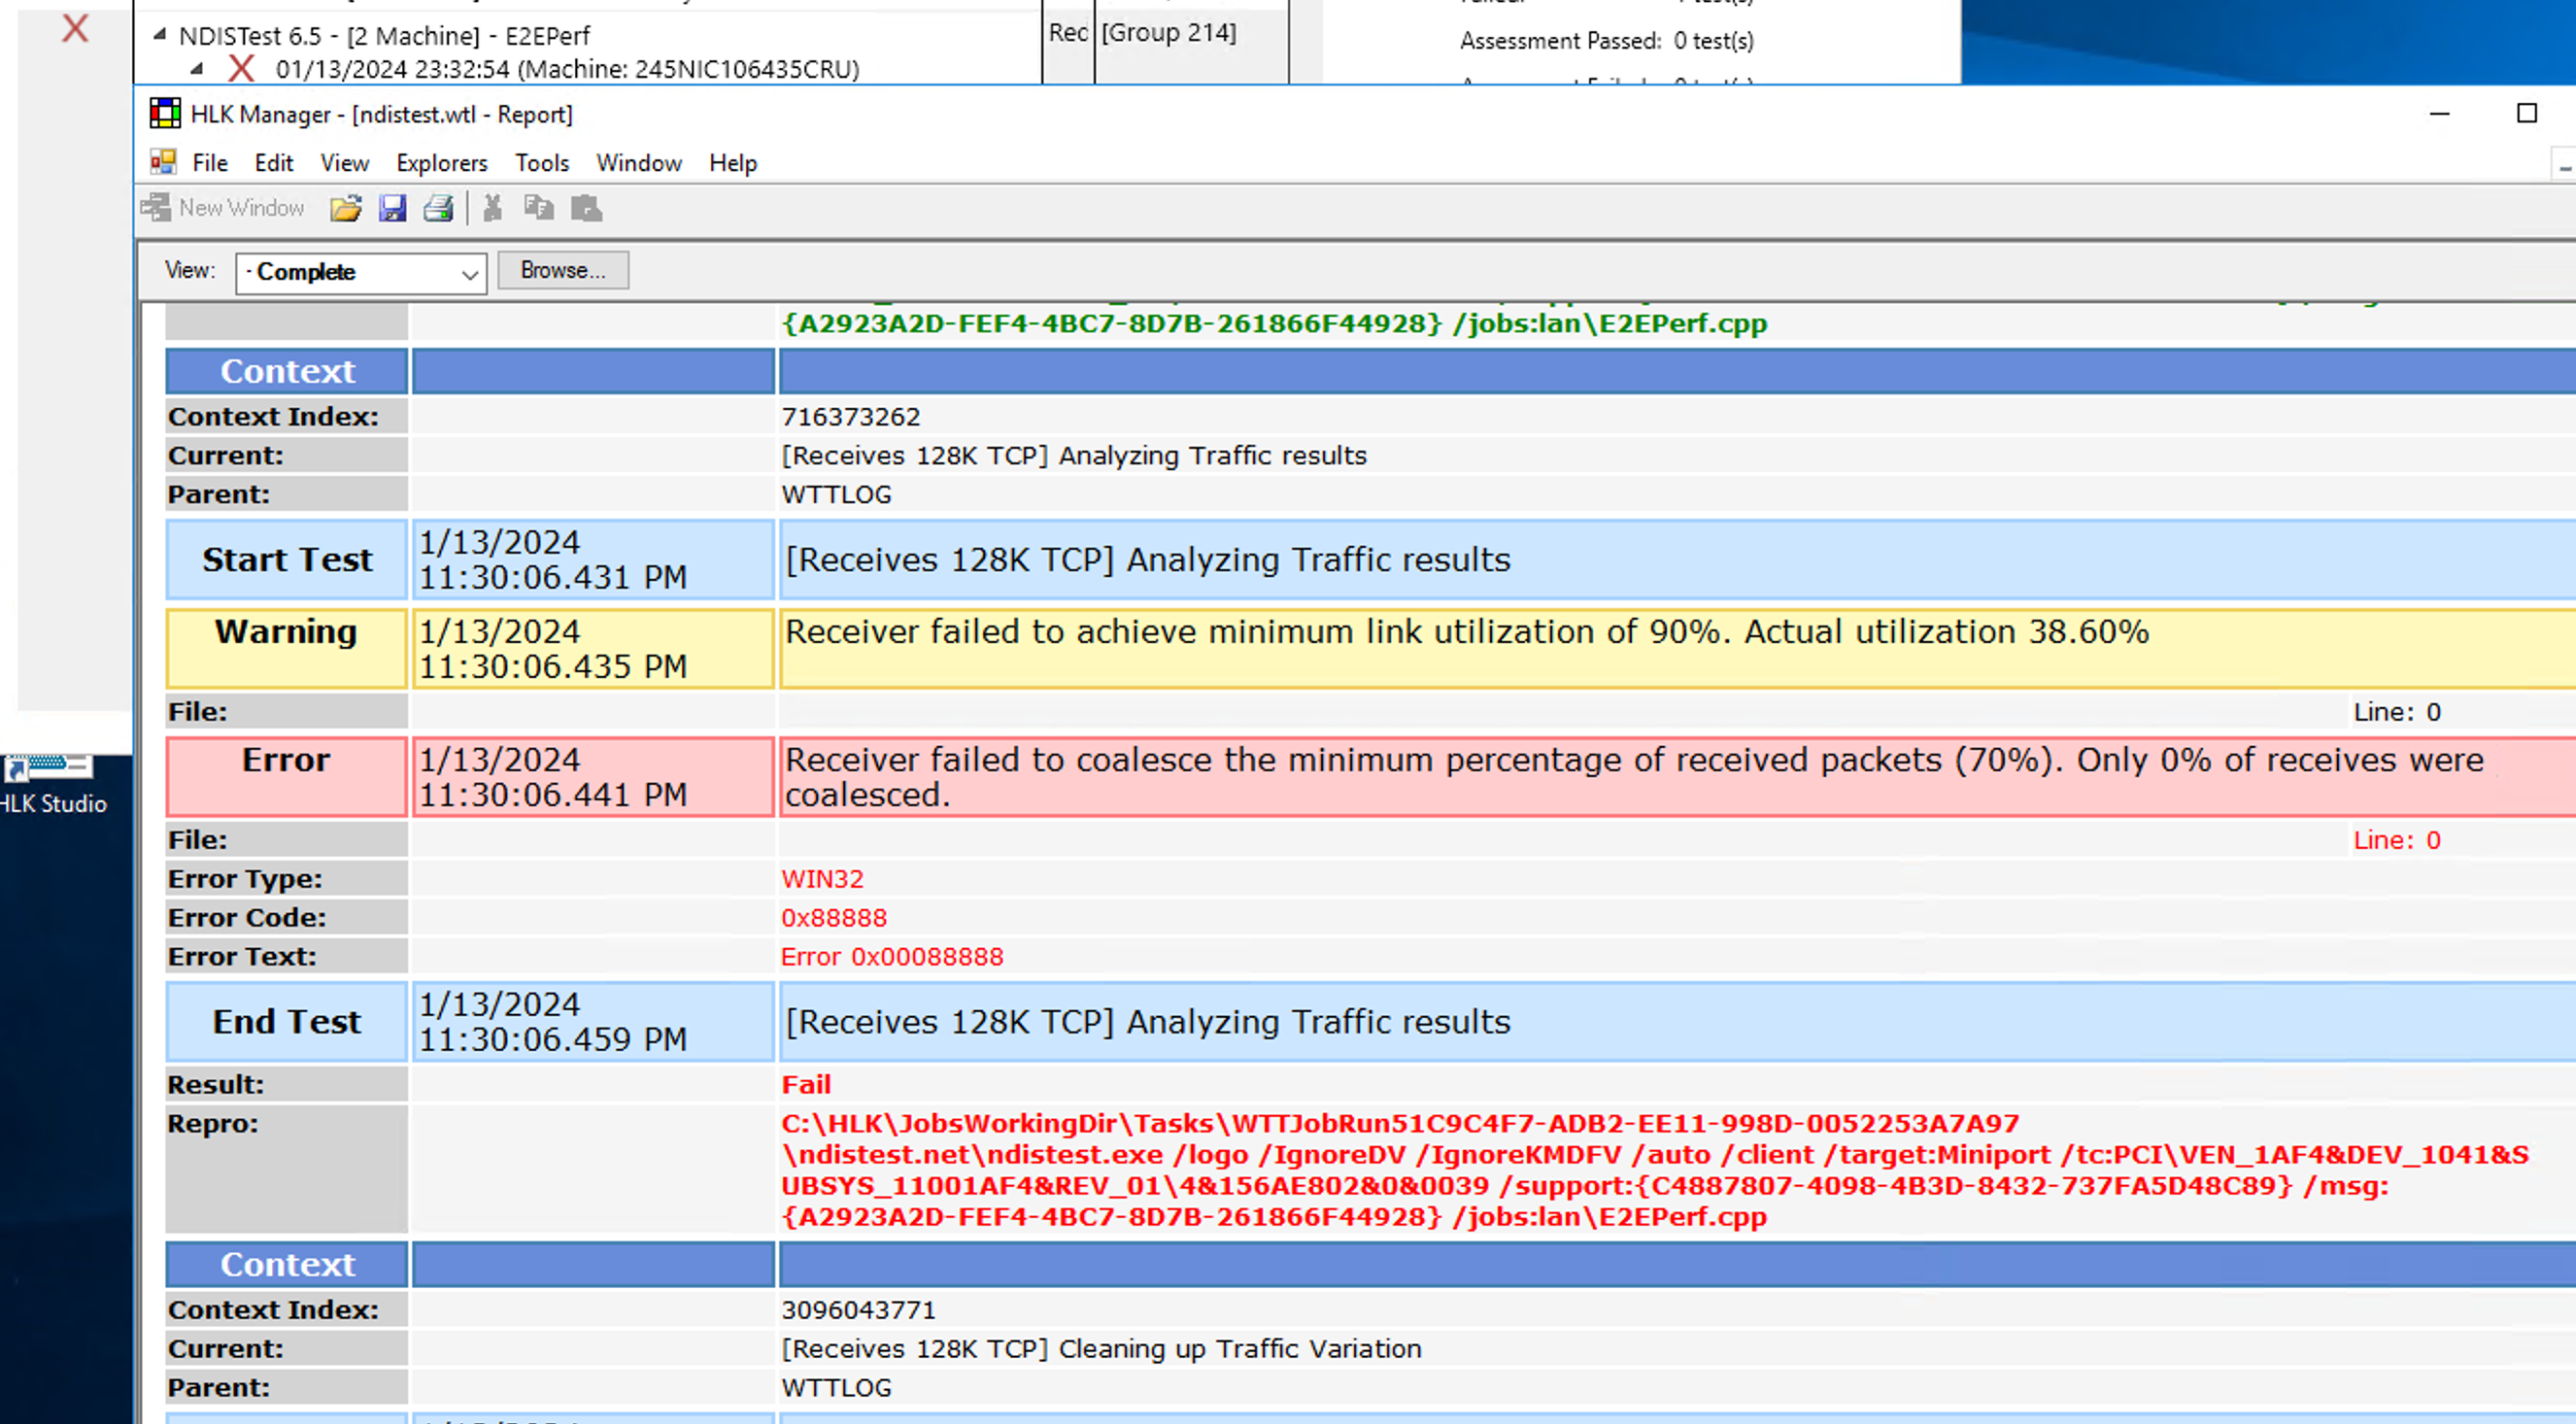Click the open folder toolbar icon
The height and width of the screenshot is (1424, 2576).
pos(345,208)
